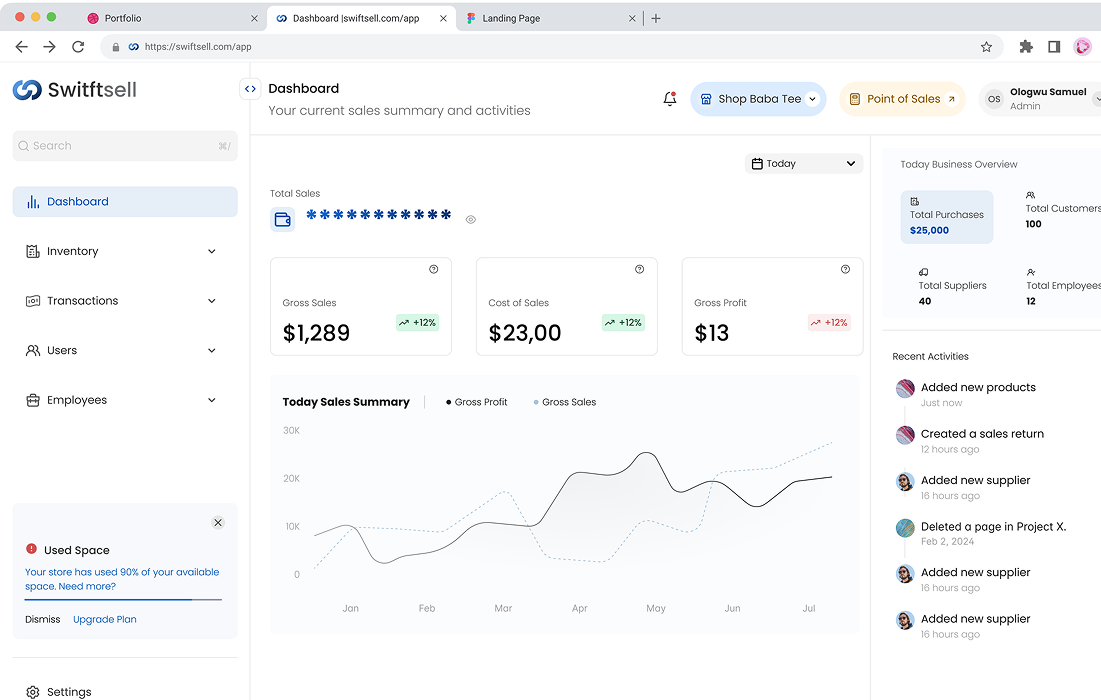Go back in browser history
Viewport: 1101px width, 700px height.
click(x=22, y=47)
